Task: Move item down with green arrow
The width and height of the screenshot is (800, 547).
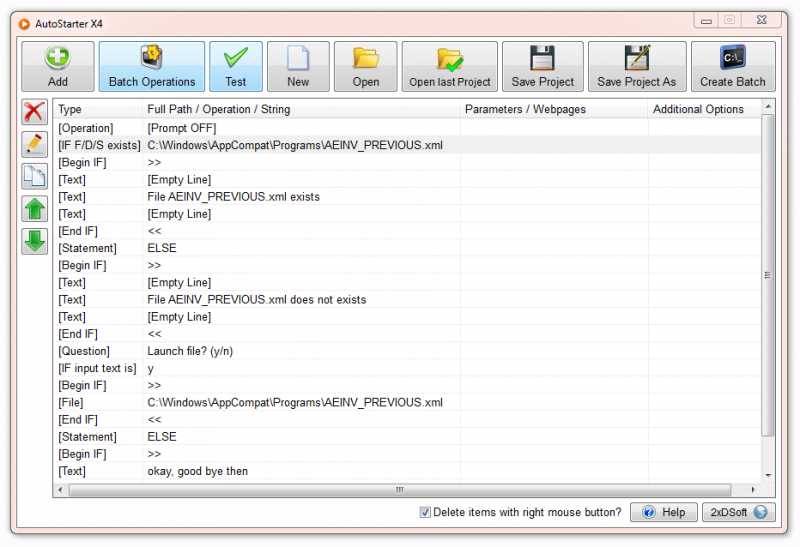Action: pos(35,241)
